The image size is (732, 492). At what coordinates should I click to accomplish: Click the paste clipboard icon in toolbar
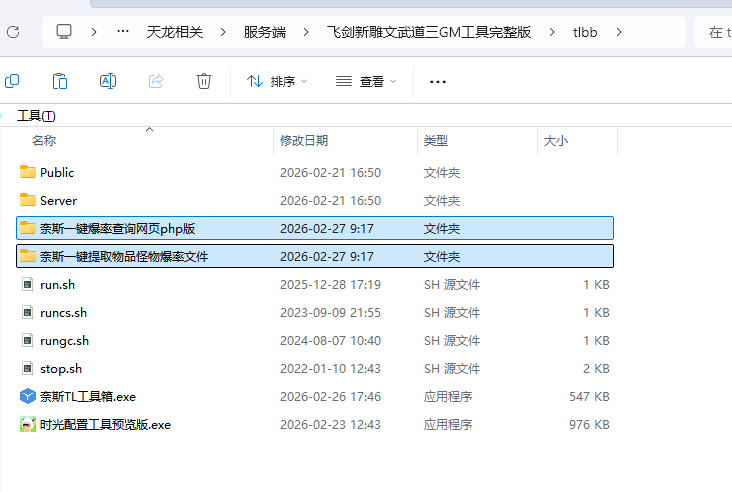pyautogui.click(x=60, y=81)
